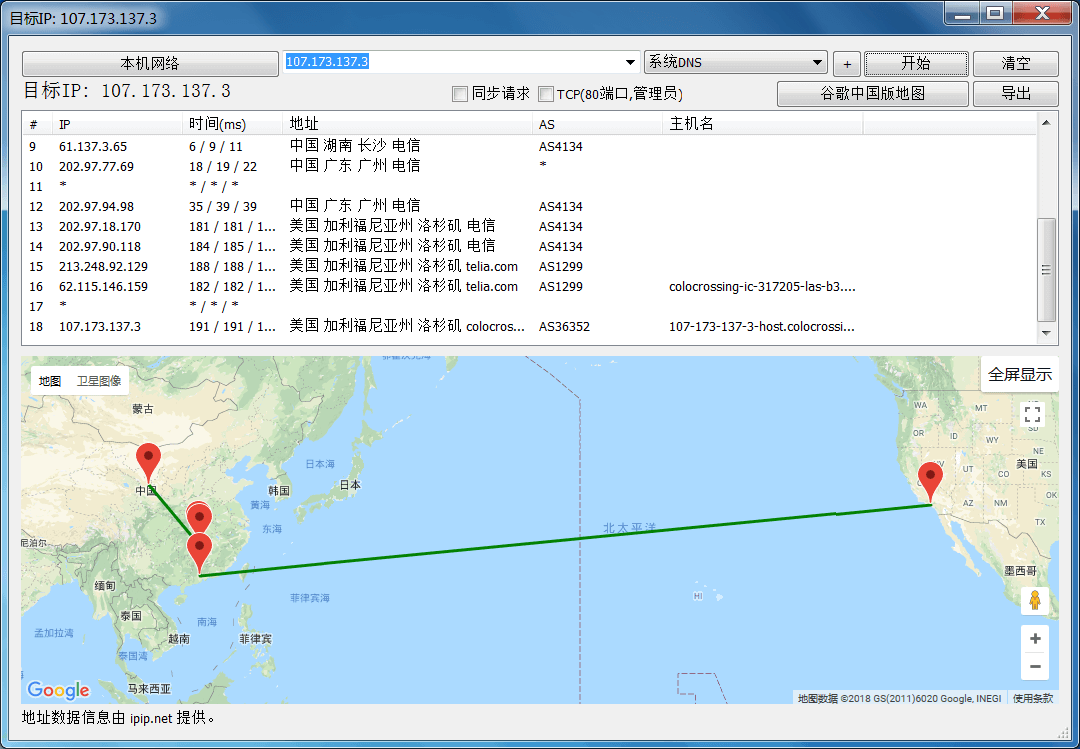Open the 使用条款 link on map

(1032, 698)
